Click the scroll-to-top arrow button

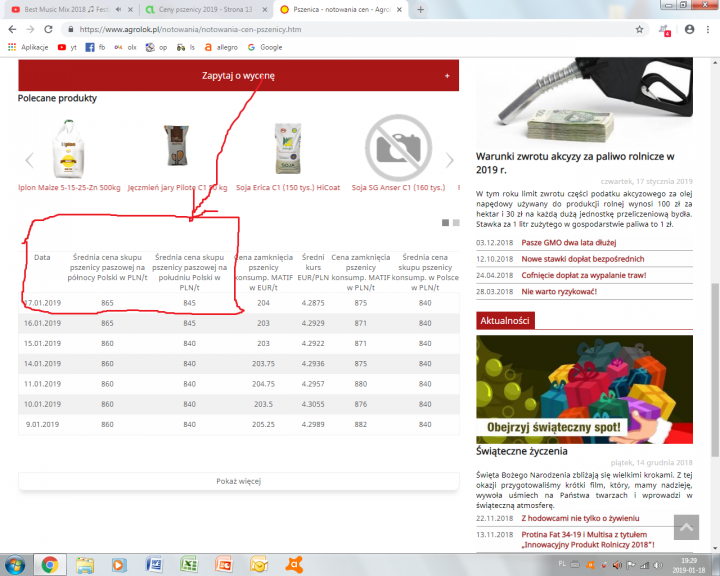tap(686, 527)
